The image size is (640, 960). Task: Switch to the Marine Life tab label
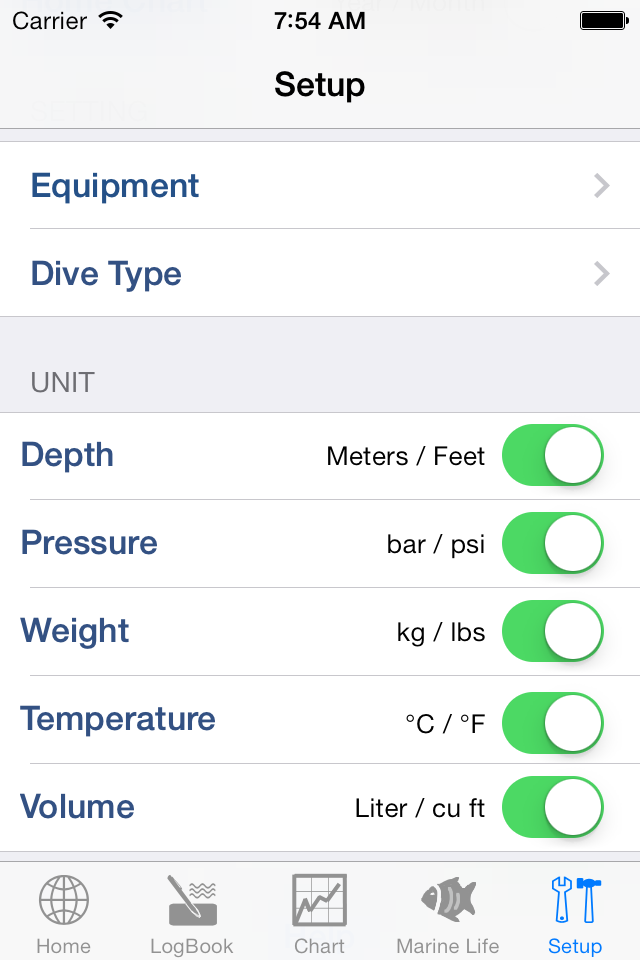click(x=448, y=946)
